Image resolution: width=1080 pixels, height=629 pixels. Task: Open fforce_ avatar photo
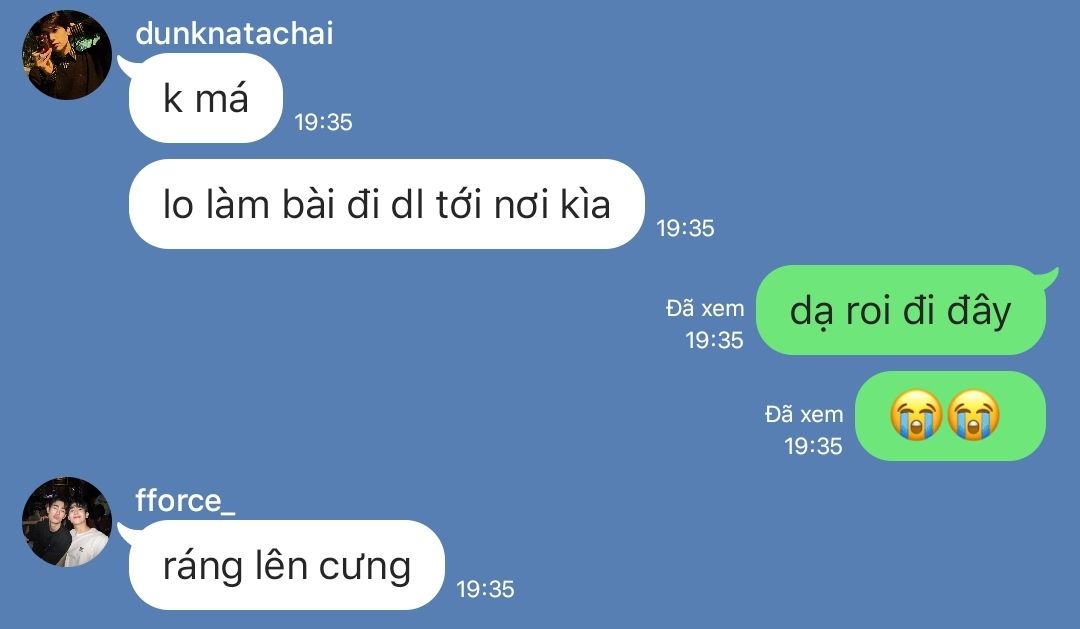point(67,522)
